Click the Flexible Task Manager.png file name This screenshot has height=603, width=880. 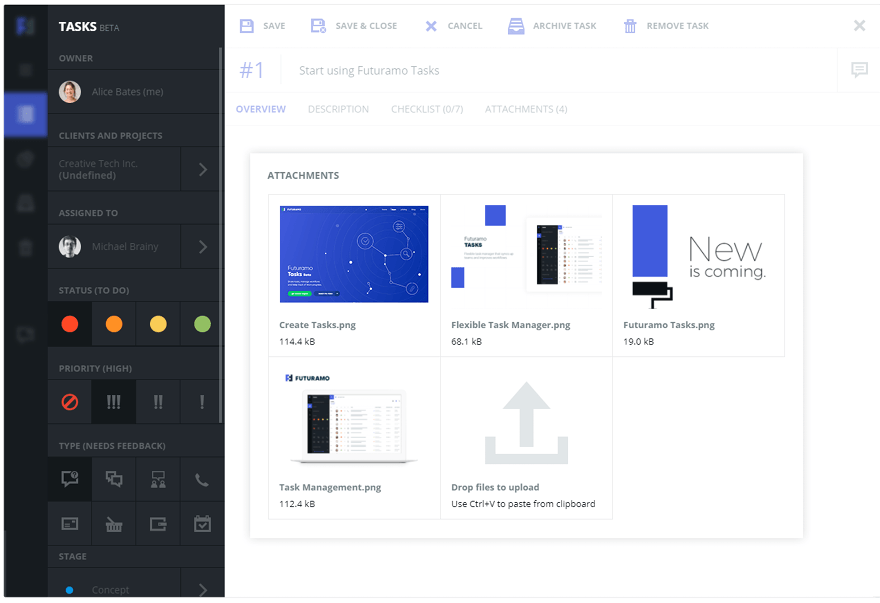(x=511, y=325)
